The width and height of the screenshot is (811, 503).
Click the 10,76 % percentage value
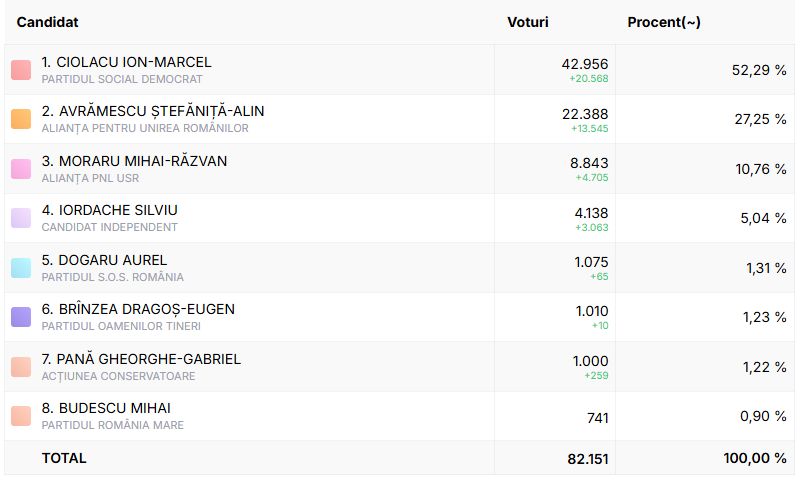coord(760,169)
